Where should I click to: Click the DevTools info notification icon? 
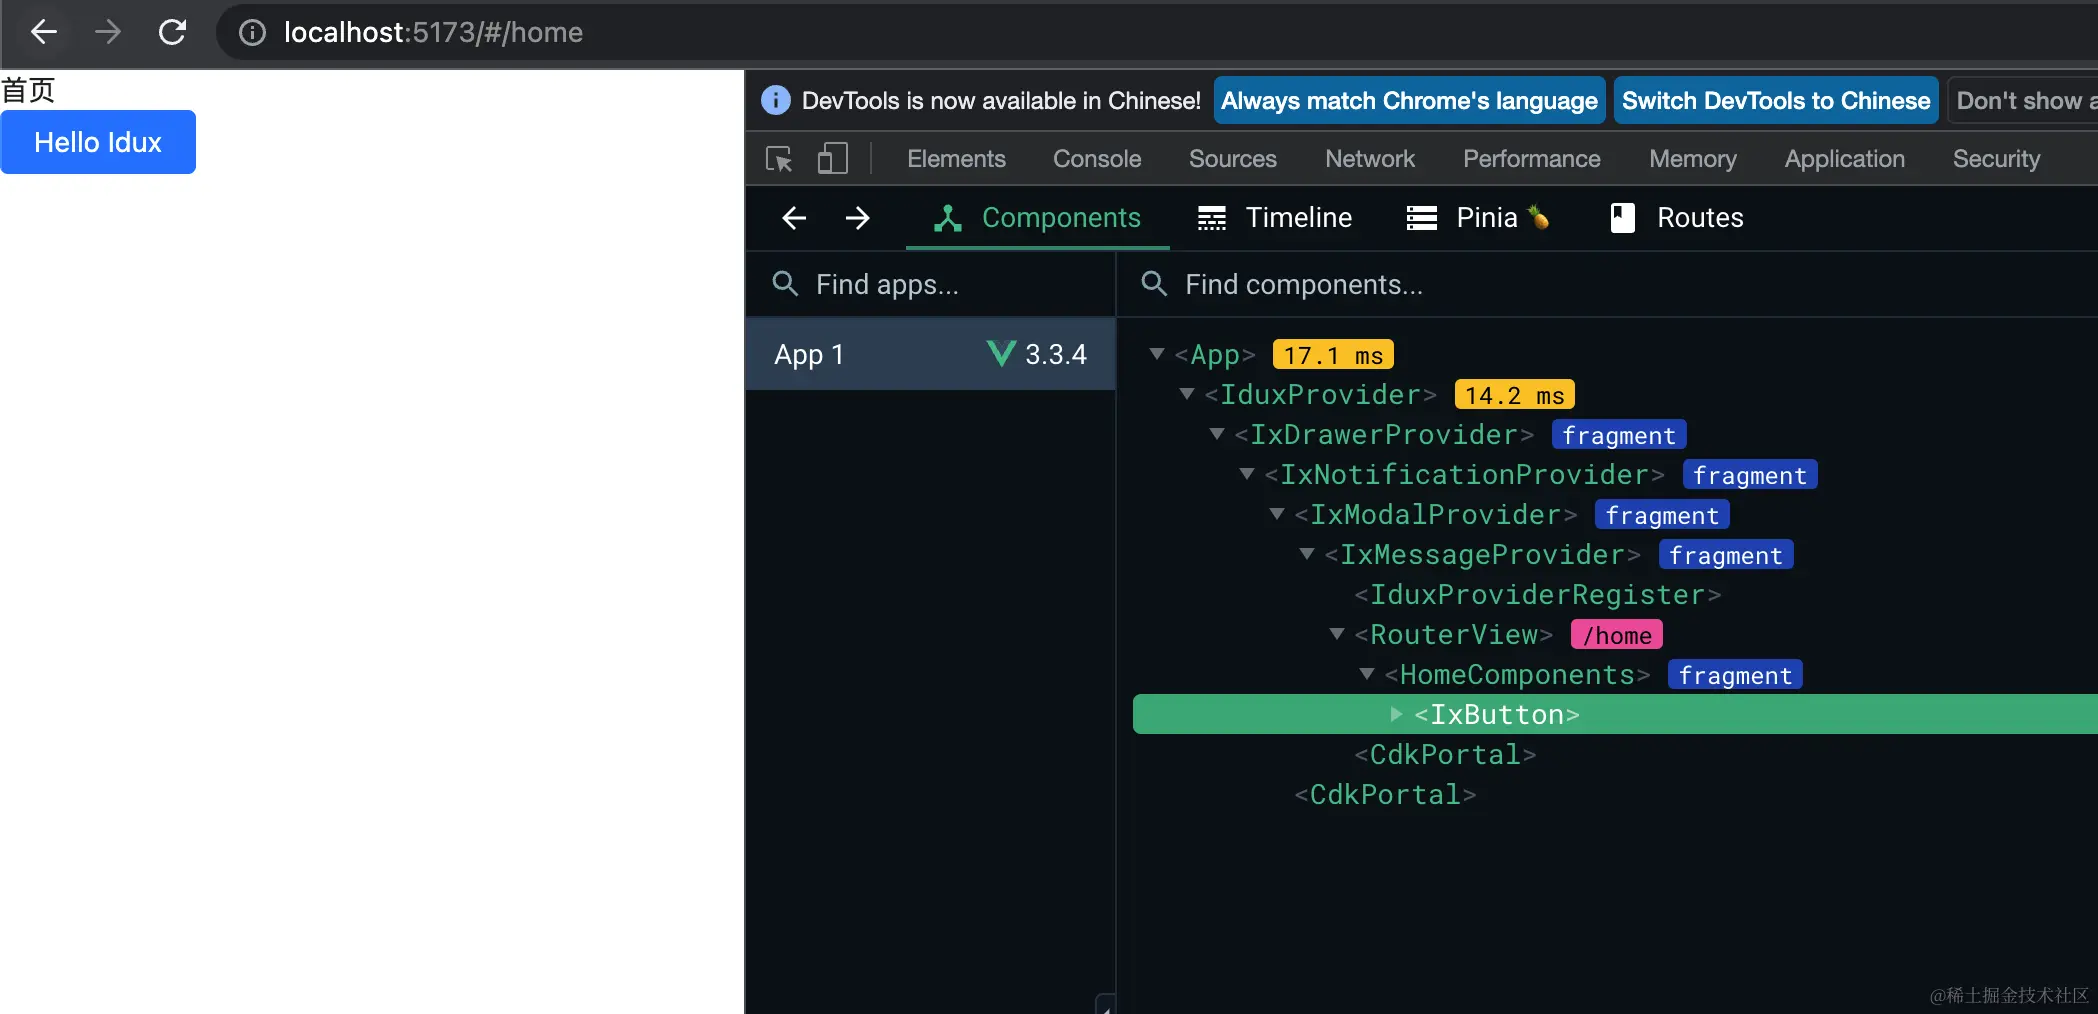click(776, 100)
